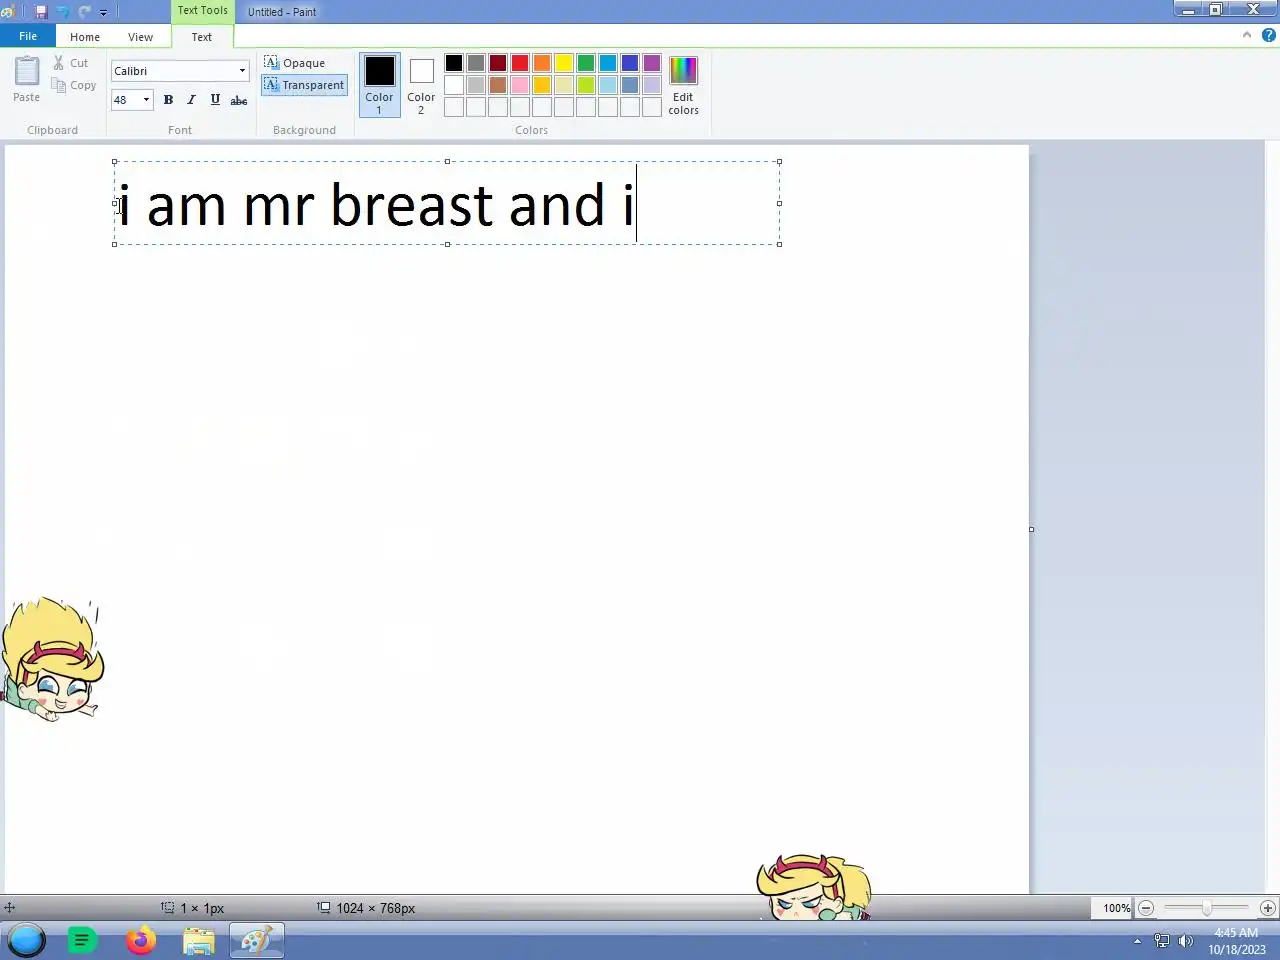
Task: Pick the orange color swatch
Action: (542, 63)
